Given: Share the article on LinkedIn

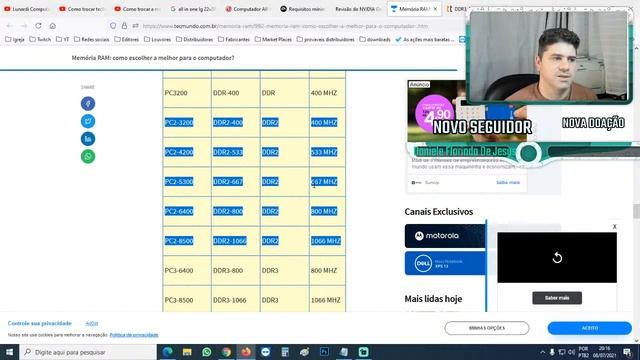Looking at the screenshot, I should (88, 139).
